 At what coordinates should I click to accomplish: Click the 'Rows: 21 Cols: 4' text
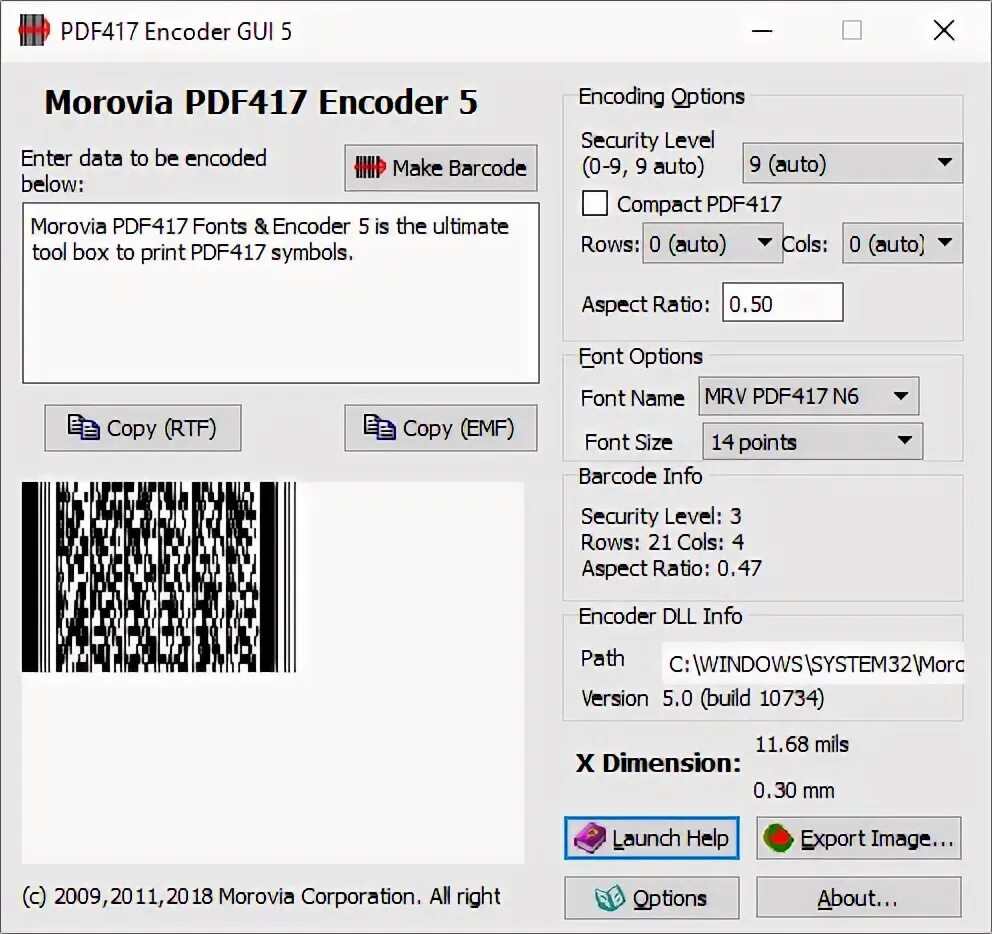(x=662, y=542)
